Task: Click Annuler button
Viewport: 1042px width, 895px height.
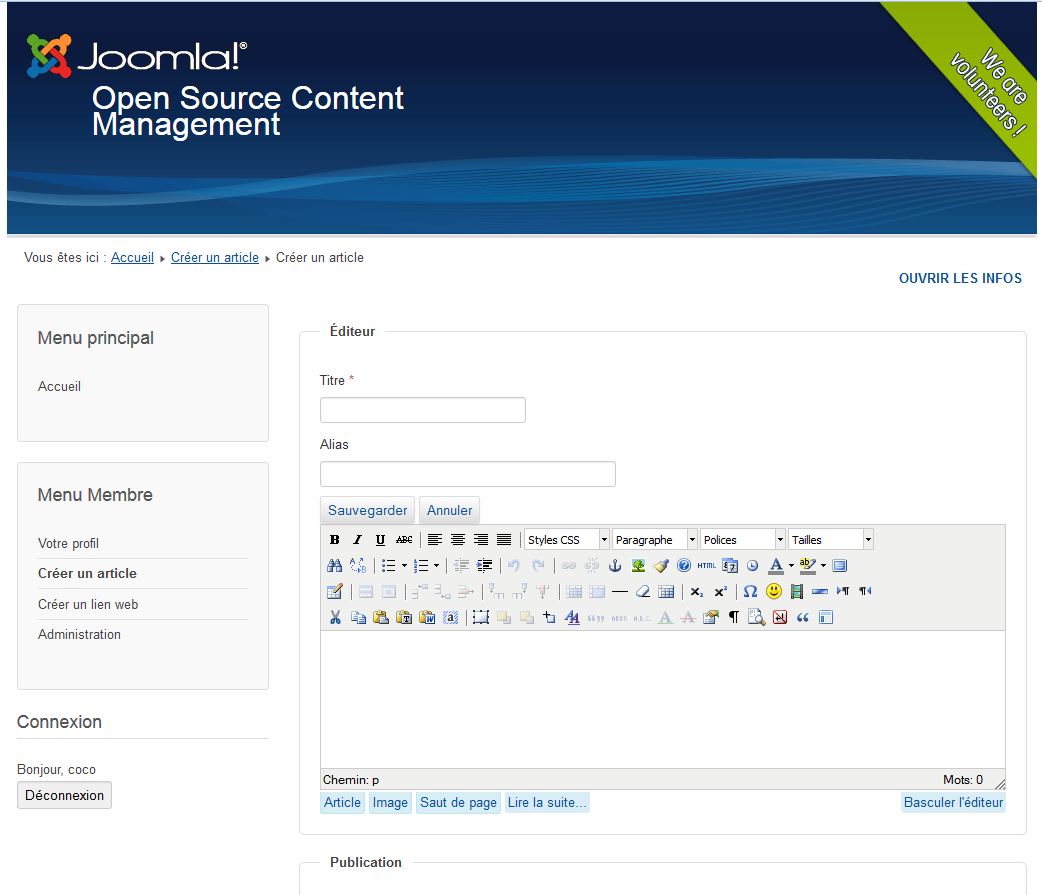Action: [449, 510]
